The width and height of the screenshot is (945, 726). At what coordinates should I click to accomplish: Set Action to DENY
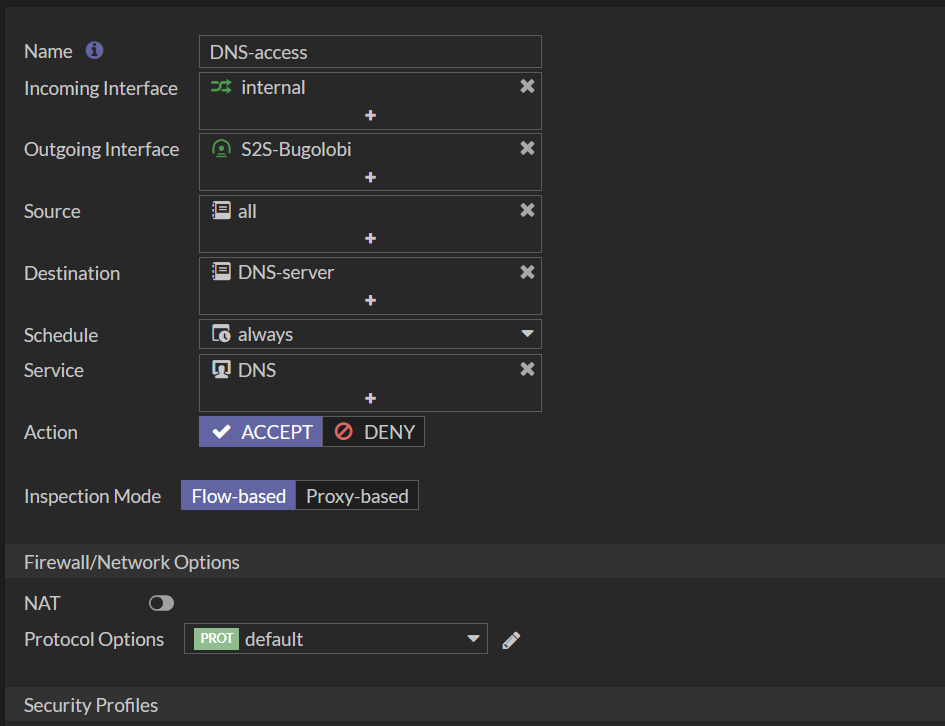tap(374, 432)
